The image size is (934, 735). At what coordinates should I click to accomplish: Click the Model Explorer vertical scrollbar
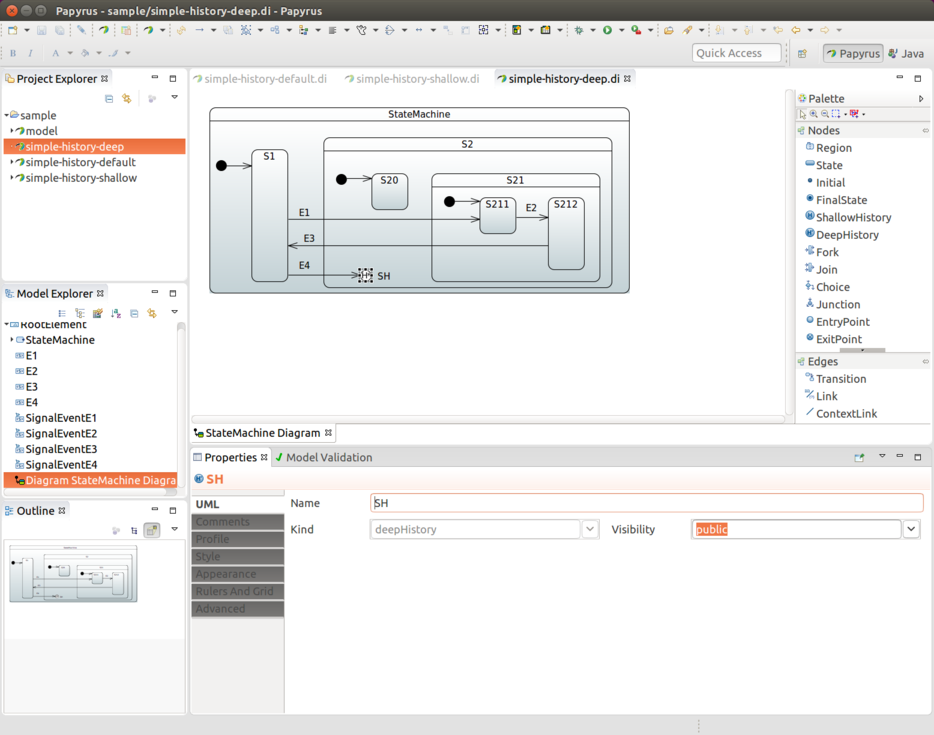pos(180,405)
